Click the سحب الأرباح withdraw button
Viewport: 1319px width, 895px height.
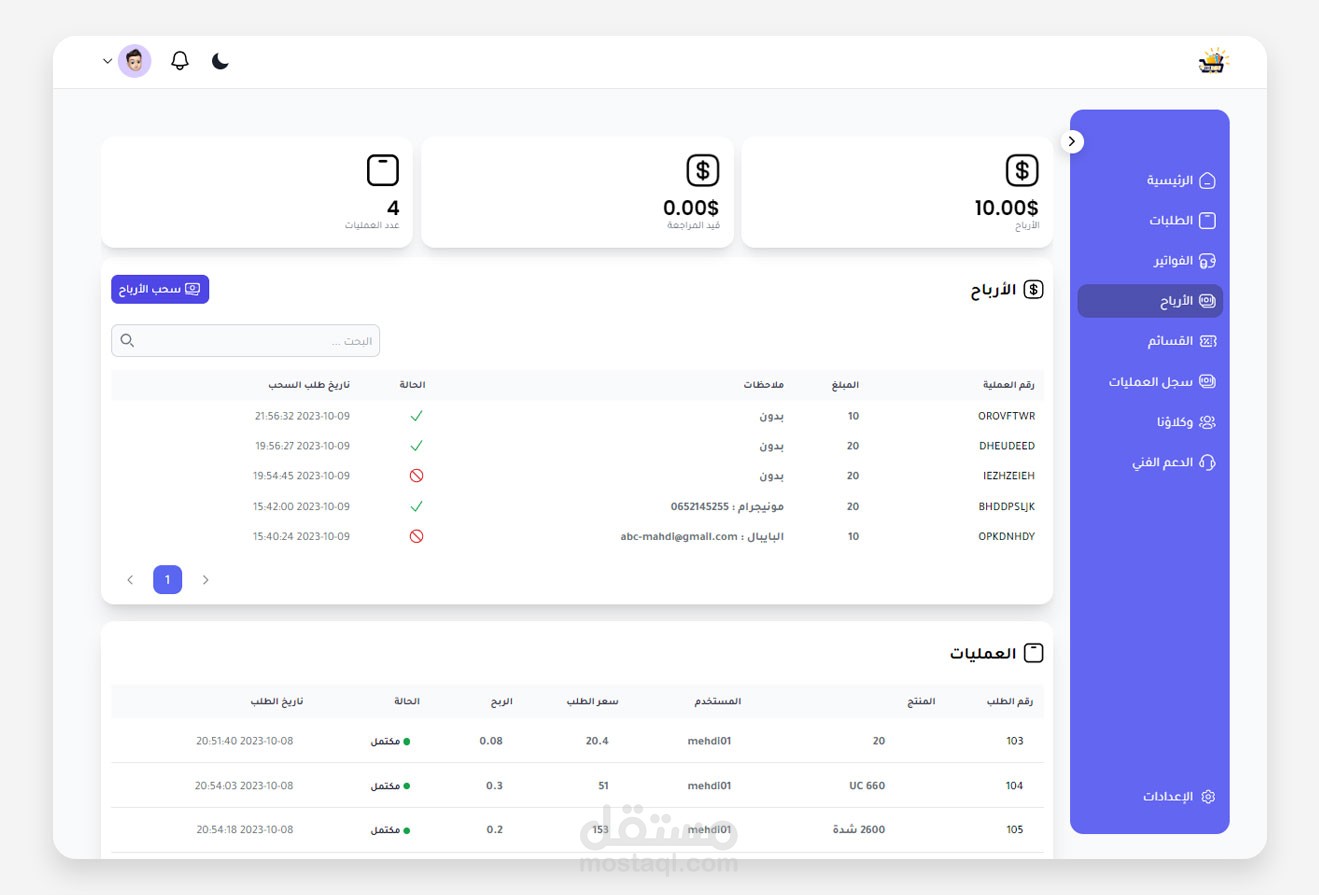tap(160, 289)
